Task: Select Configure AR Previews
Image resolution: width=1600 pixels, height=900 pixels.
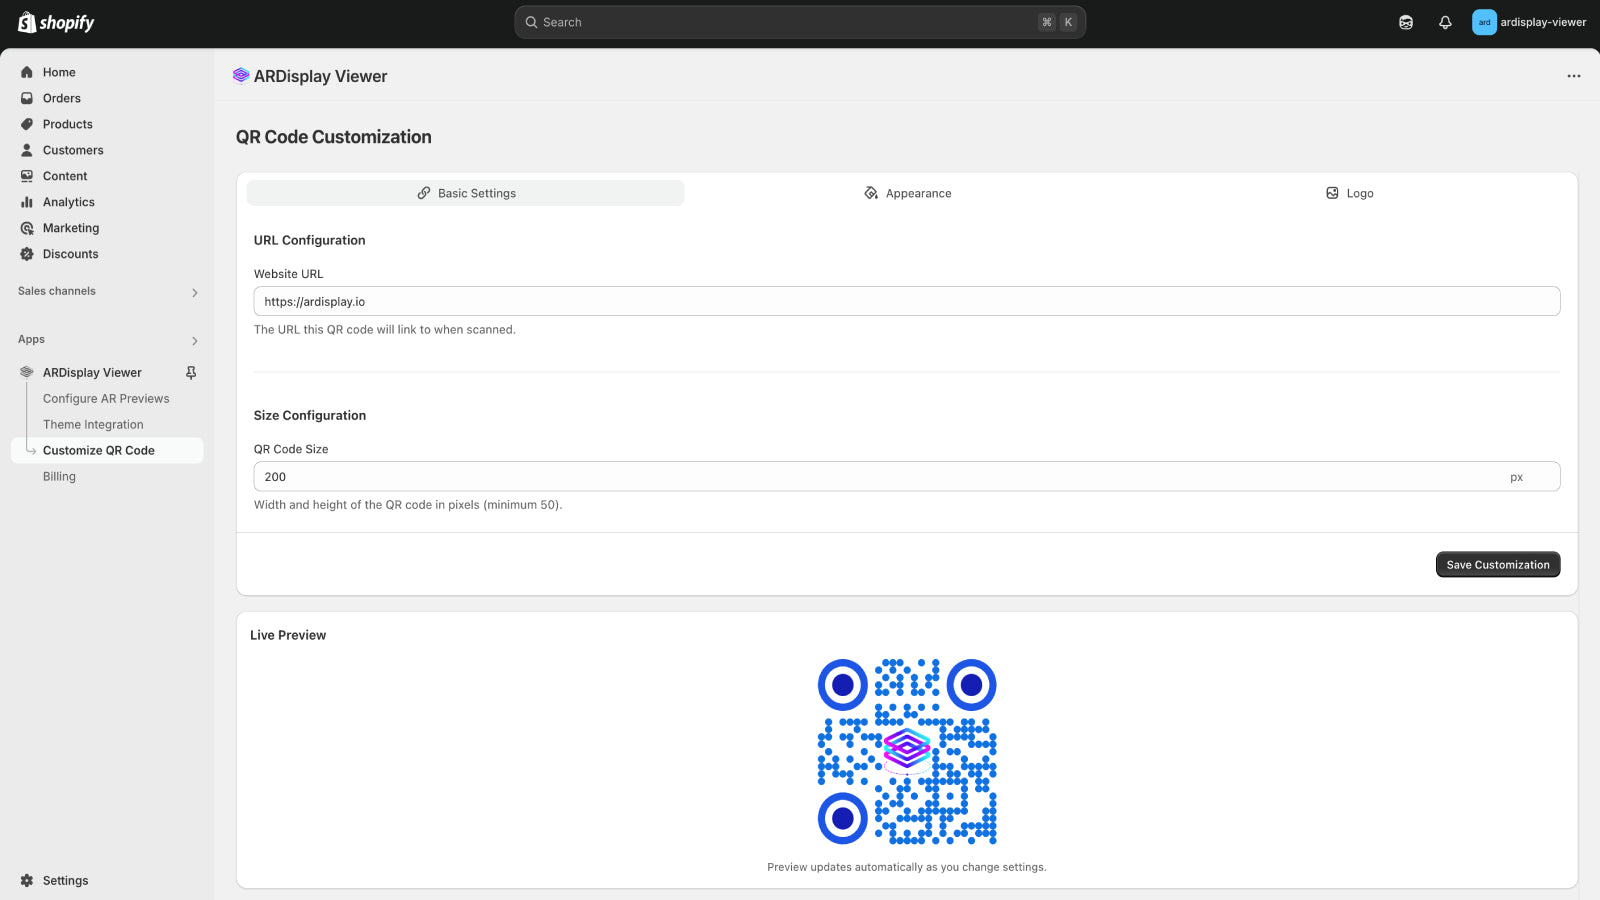Action: tap(105, 398)
